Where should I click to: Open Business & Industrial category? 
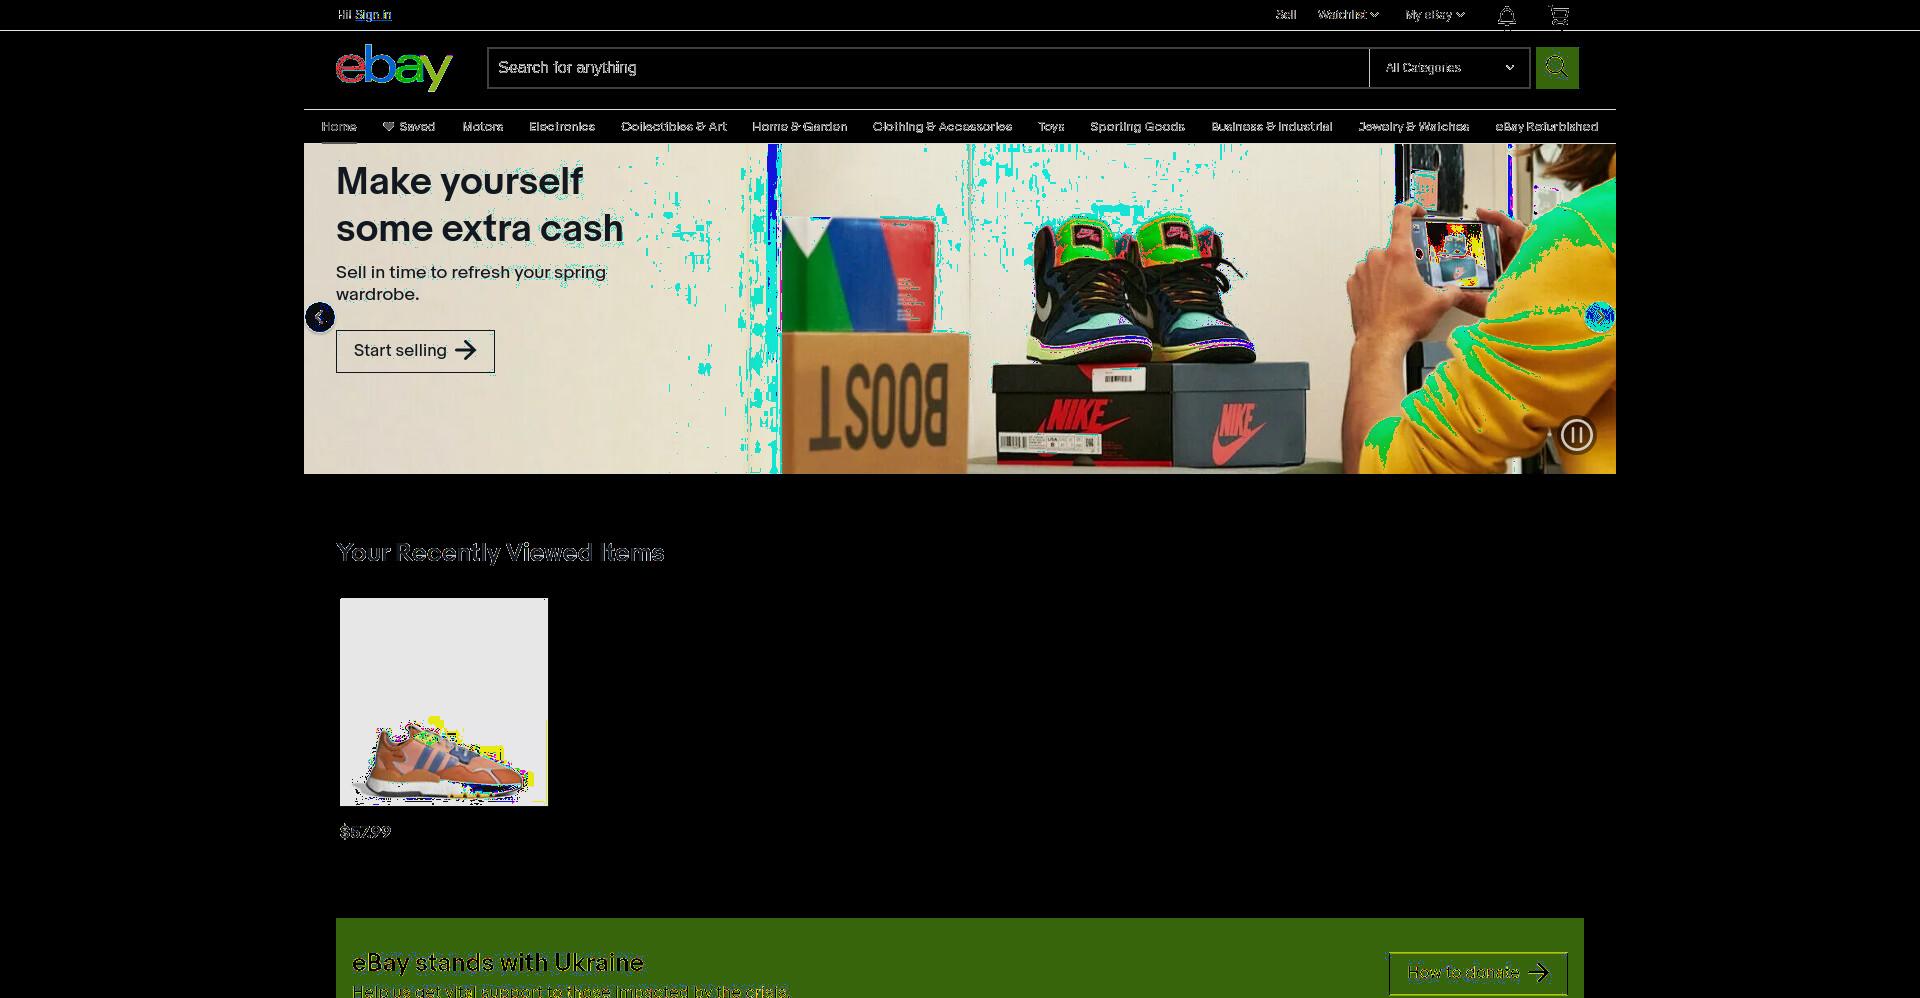[x=1272, y=127]
